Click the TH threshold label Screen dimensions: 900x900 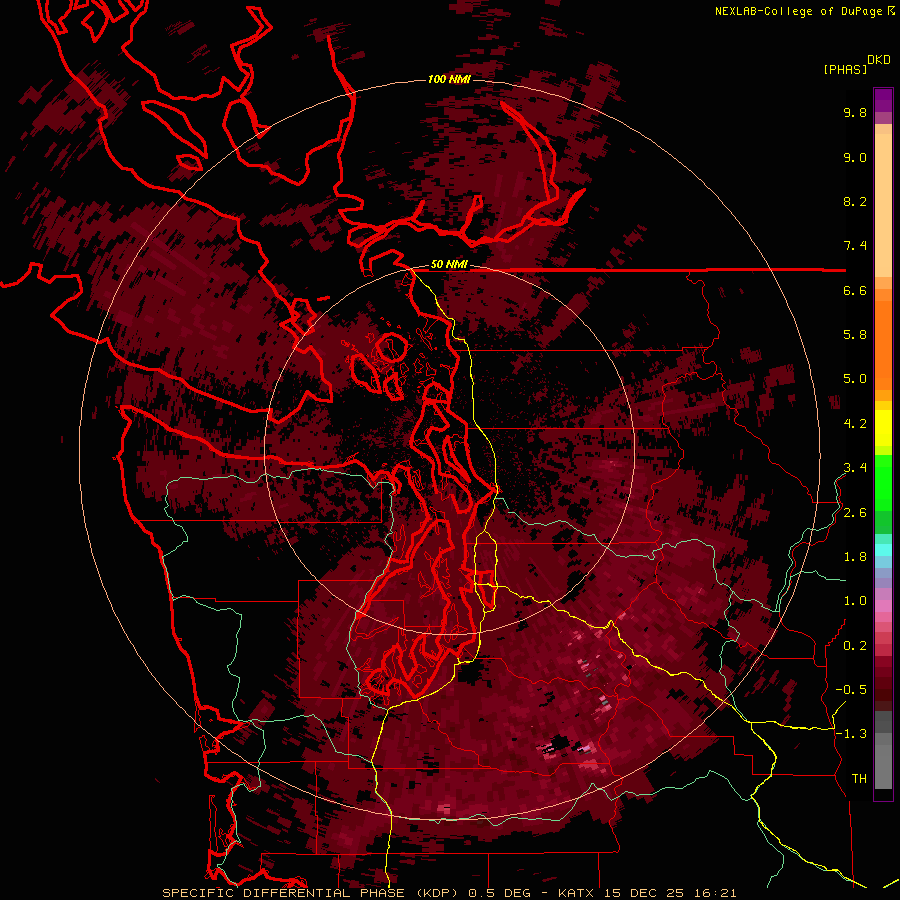(859, 779)
